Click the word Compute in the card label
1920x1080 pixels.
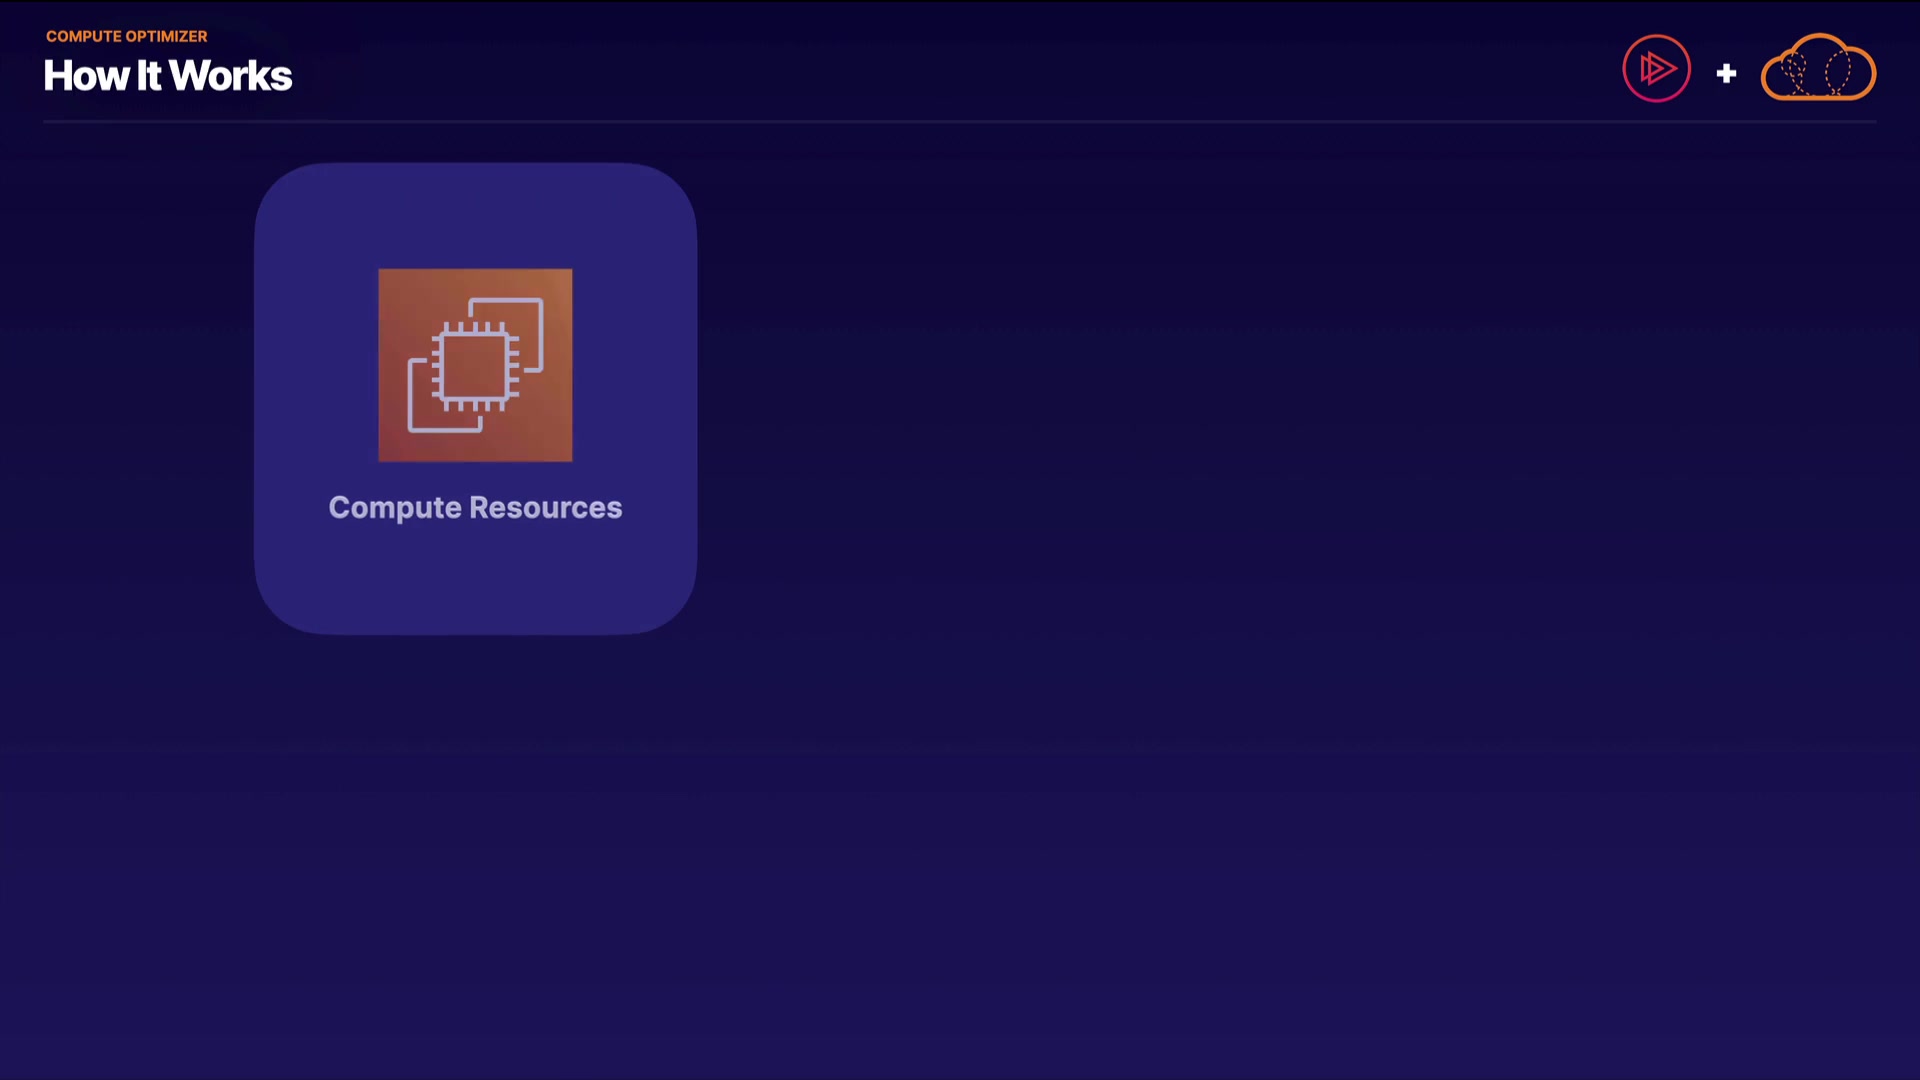[x=395, y=507]
